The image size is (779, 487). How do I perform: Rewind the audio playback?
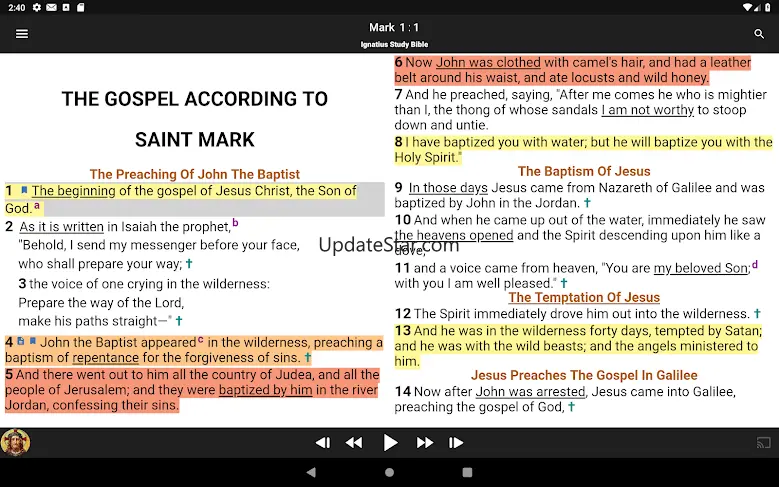point(354,442)
